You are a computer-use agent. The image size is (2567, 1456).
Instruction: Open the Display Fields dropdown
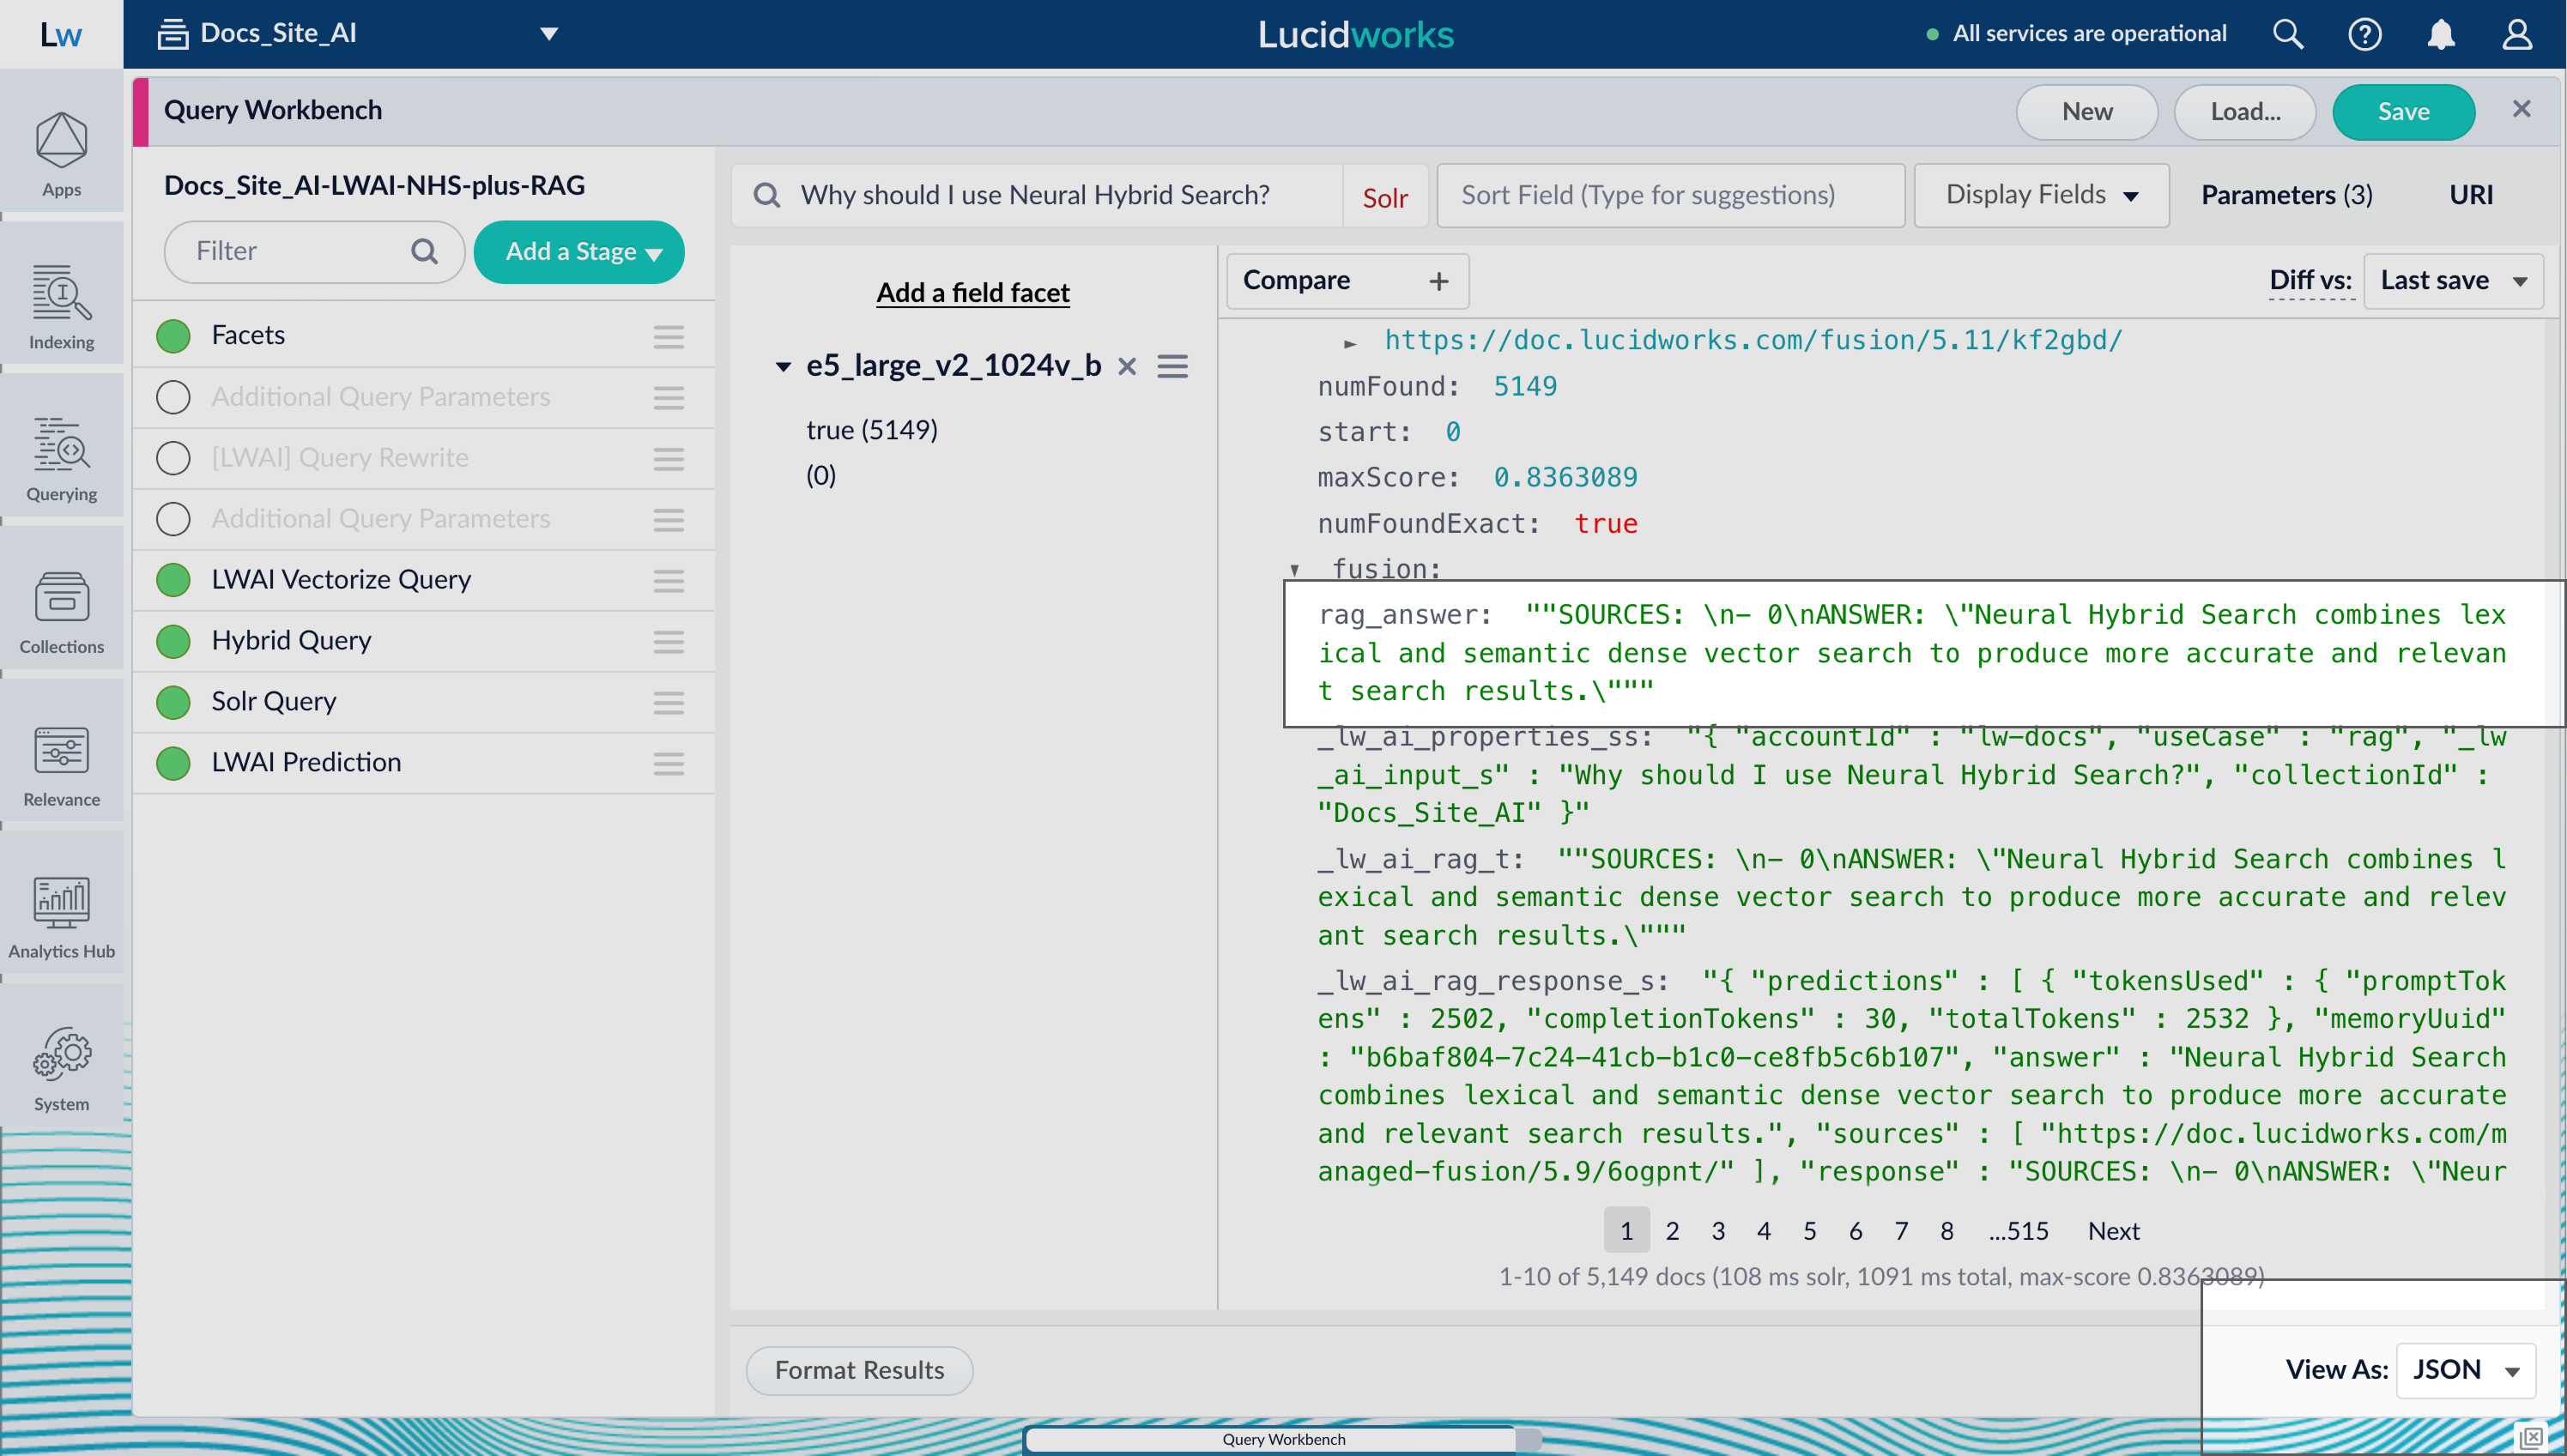[x=2040, y=195]
